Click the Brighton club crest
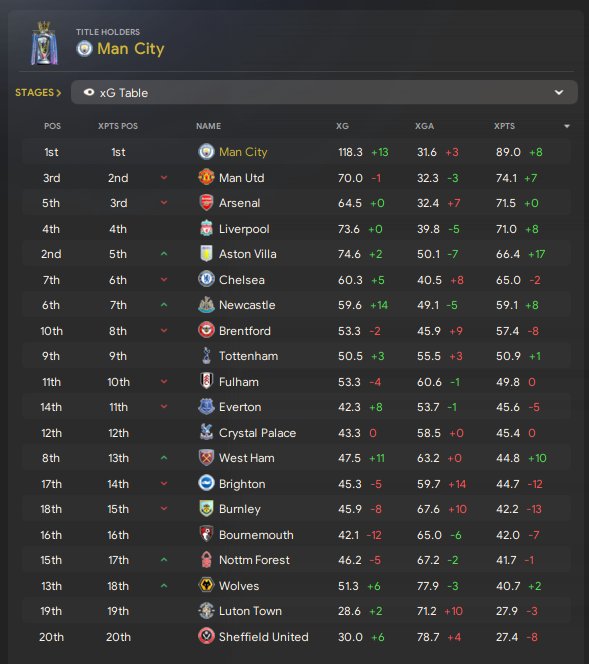The image size is (589, 664). 206,483
